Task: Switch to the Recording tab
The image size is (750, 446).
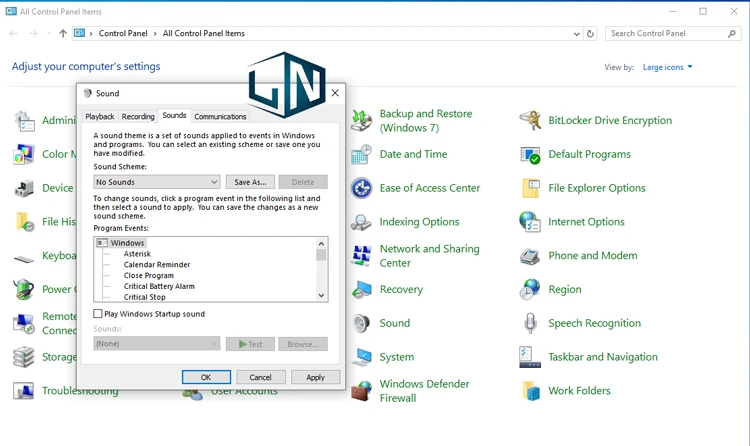Action: click(138, 116)
